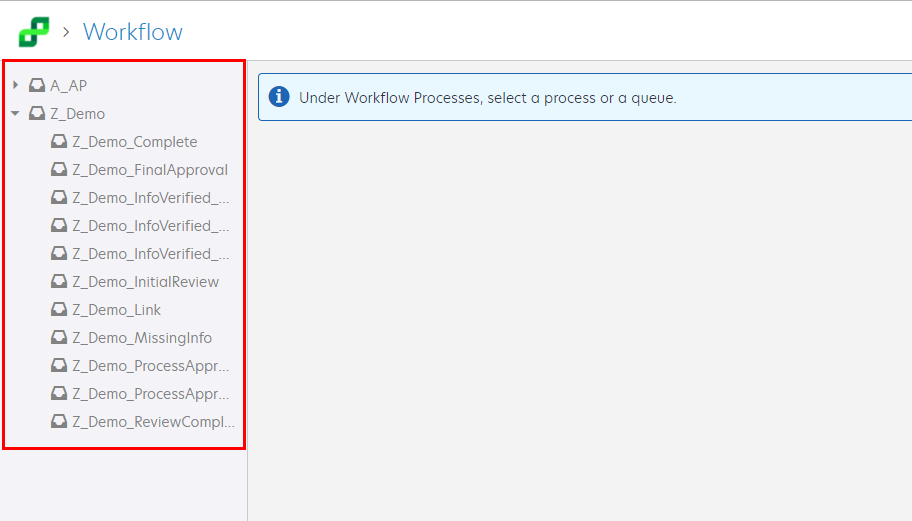Click the blue info icon in banner
Image resolution: width=912 pixels, height=521 pixels.
[x=279, y=97]
